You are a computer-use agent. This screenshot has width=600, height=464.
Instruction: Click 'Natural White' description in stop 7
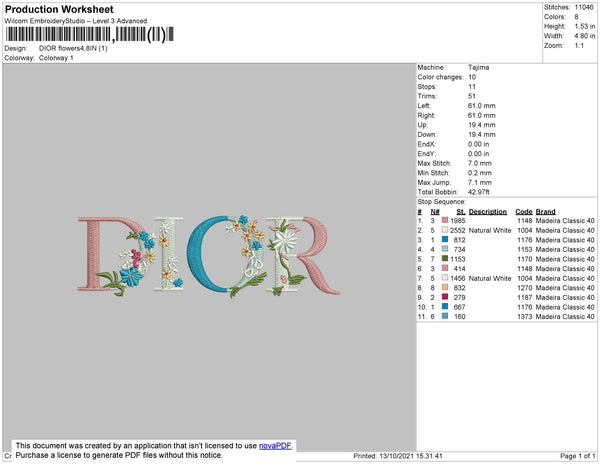pos(490,278)
